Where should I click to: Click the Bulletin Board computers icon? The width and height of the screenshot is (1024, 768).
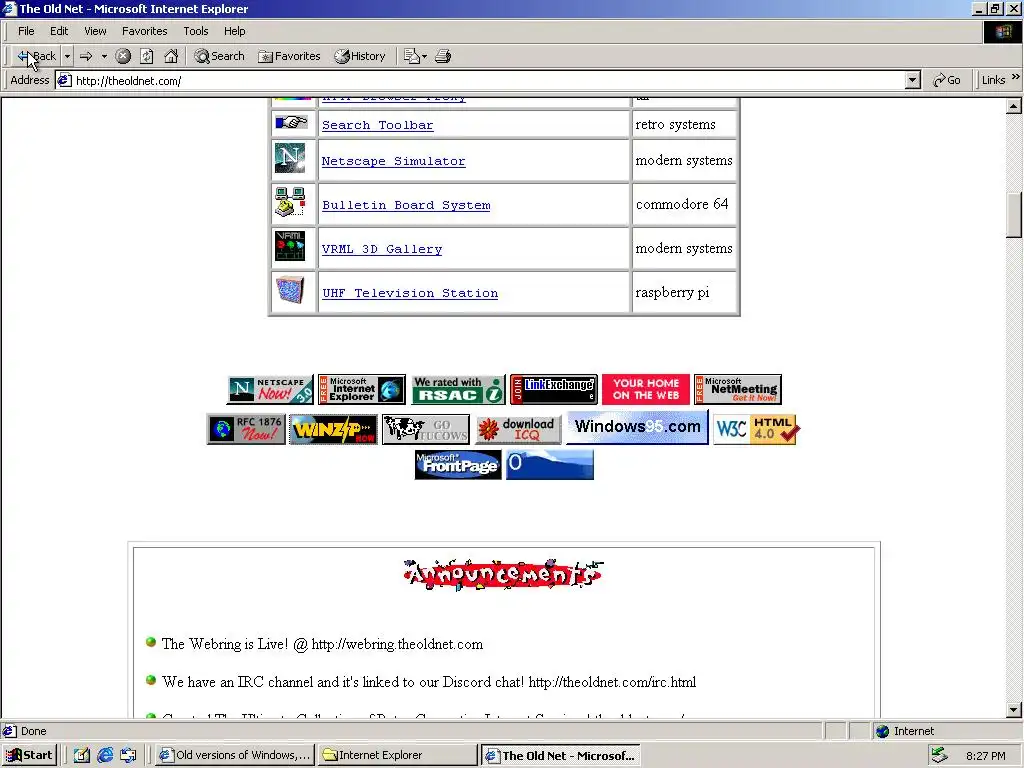click(x=290, y=202)
